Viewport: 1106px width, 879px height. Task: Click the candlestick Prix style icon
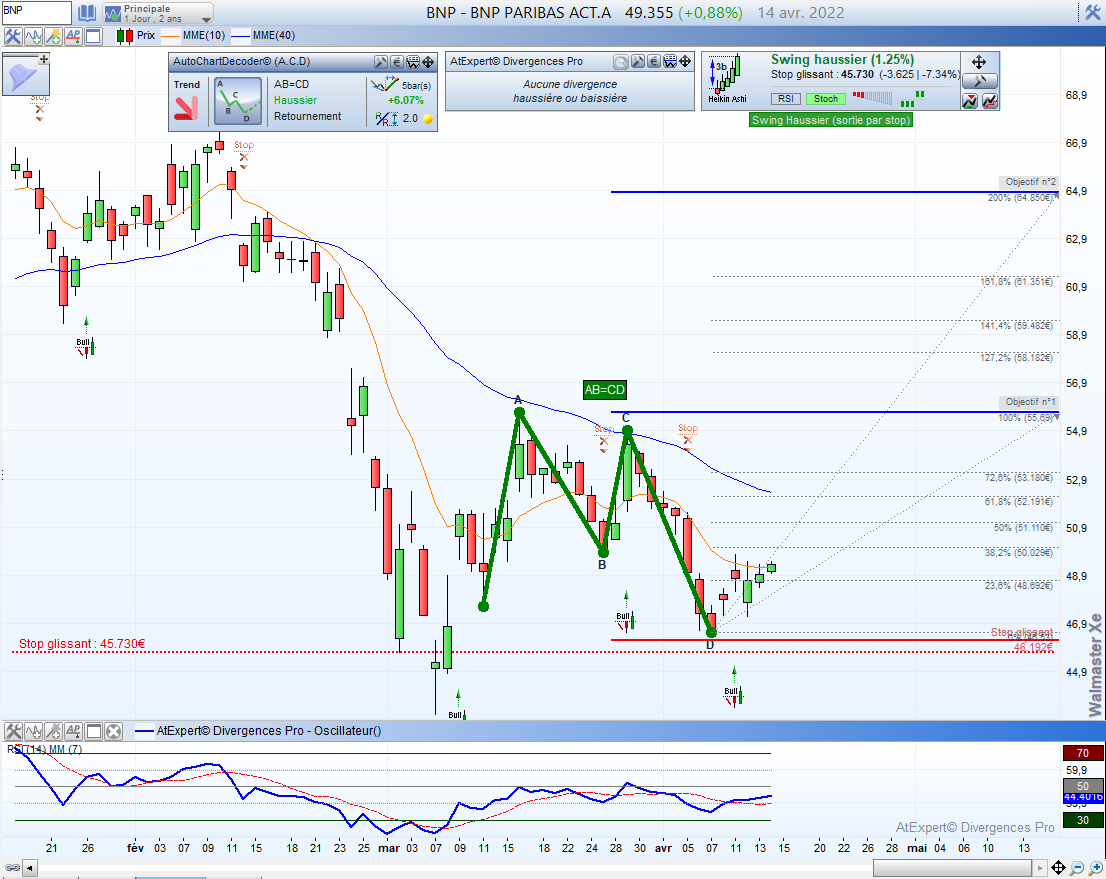[125, 36]
